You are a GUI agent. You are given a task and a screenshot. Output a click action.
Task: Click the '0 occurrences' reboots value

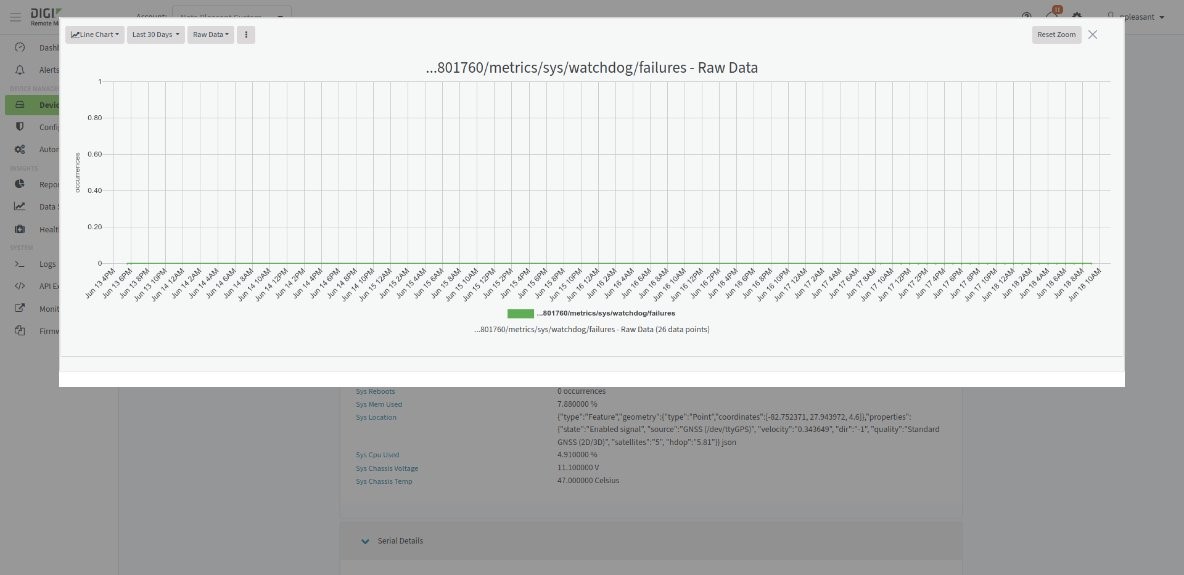(x=581, y=391)
